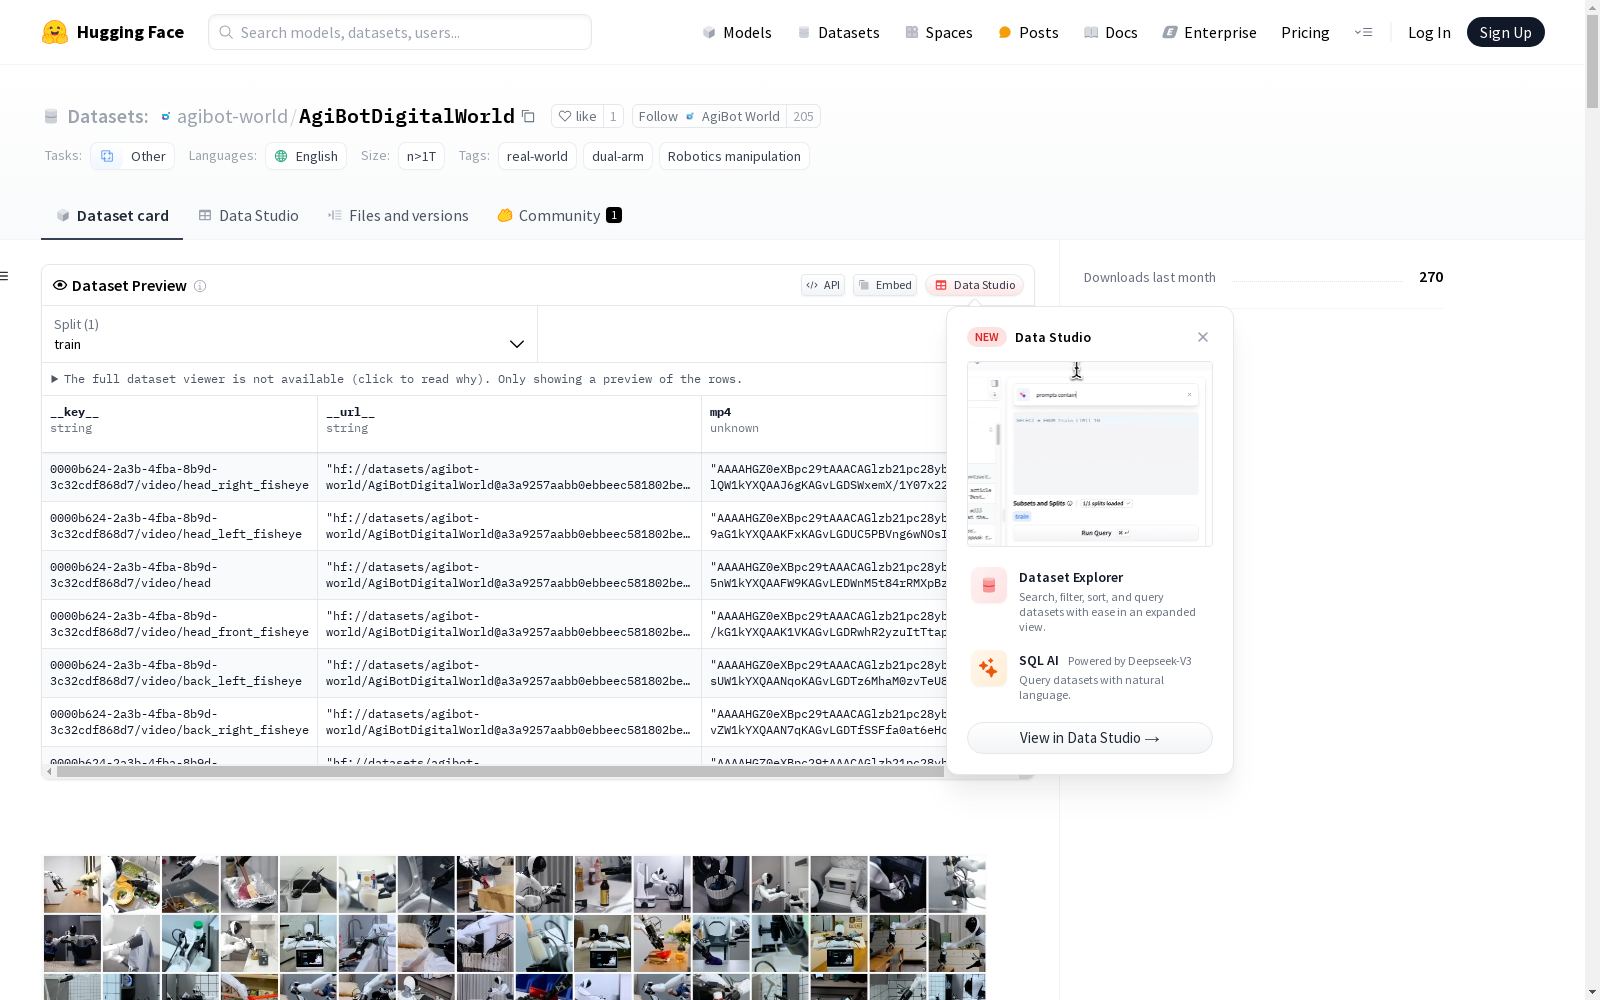Click the search models input field
This screenshot has height=1000, width=1600.
click(400, 32)
